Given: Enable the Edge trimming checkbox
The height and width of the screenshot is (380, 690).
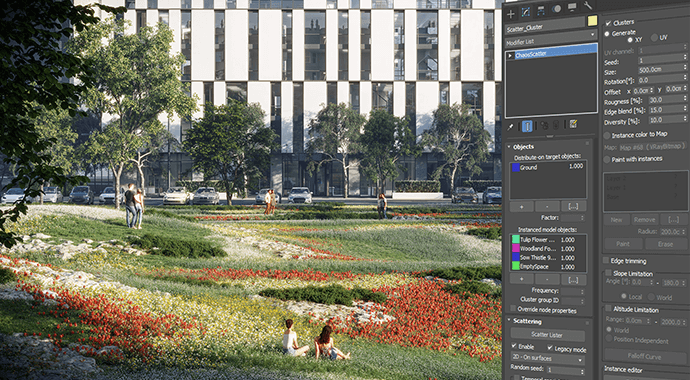Looking at the screenshot, I should click(606, 260).
